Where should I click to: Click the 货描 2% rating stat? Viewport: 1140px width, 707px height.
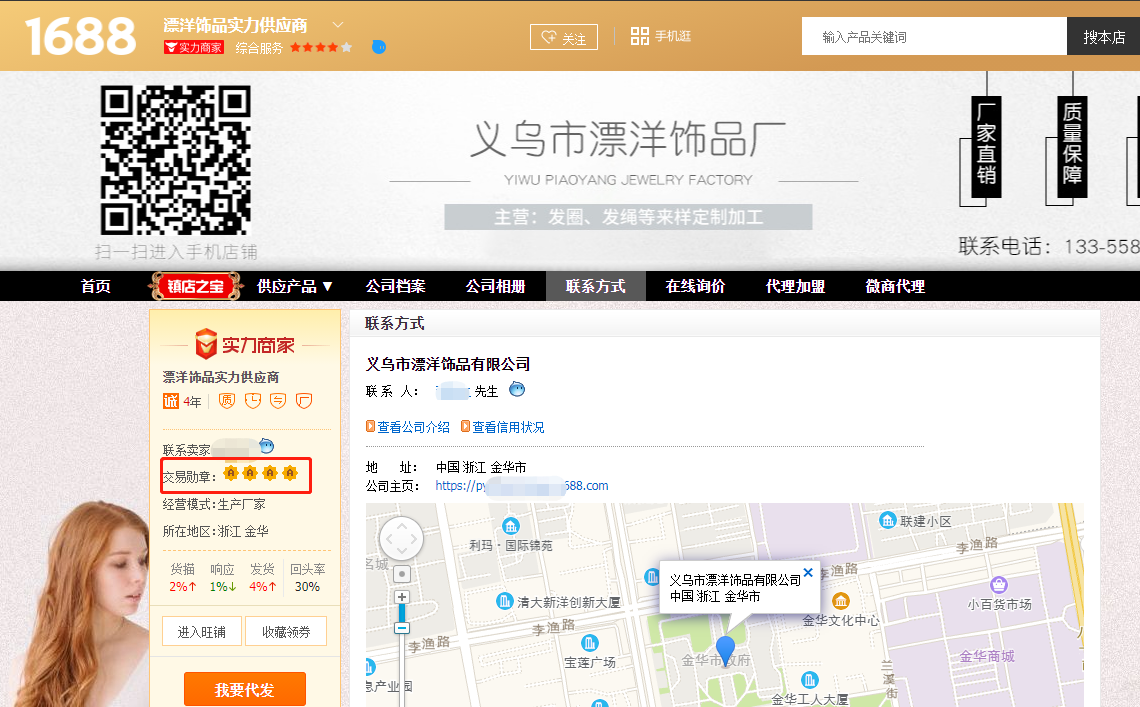tap(182, 578)
